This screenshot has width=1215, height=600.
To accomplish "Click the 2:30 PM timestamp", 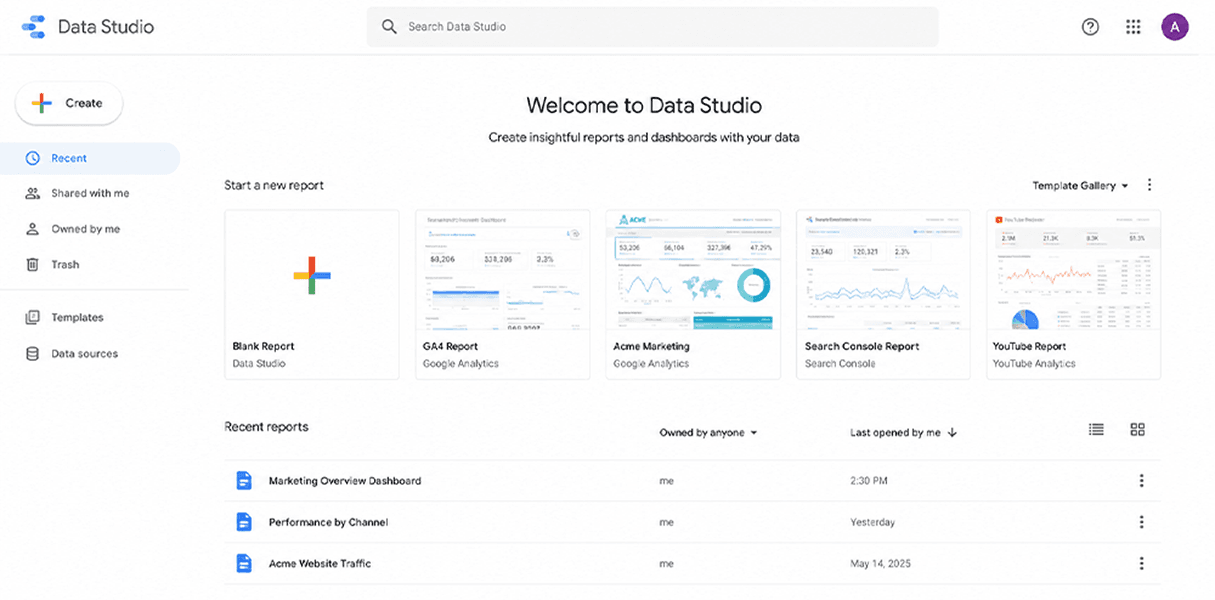I will [868, 481].
